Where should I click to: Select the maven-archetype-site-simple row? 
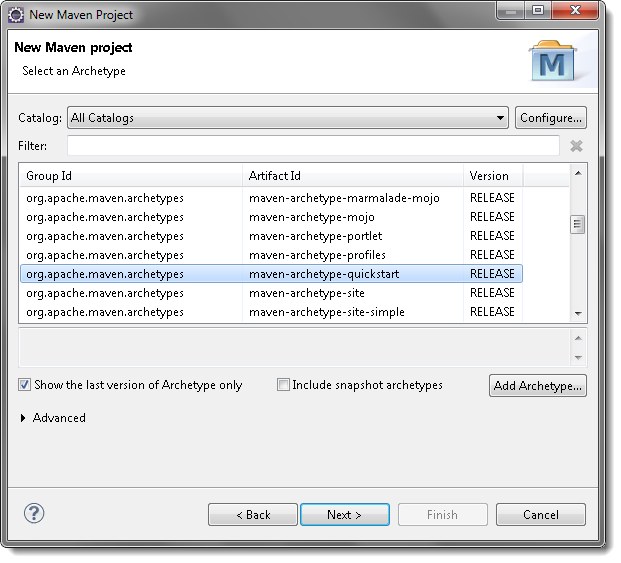pyautogui.click(x=271, y=312)
